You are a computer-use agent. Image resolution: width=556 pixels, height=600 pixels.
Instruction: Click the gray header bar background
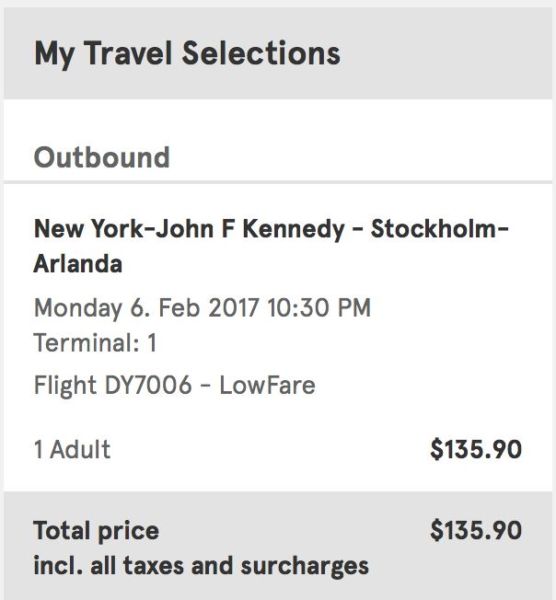point(279,53)
